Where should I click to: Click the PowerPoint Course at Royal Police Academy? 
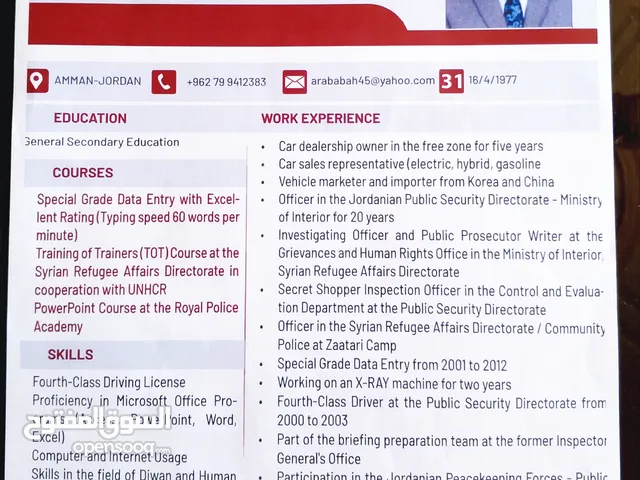(134, 317)
